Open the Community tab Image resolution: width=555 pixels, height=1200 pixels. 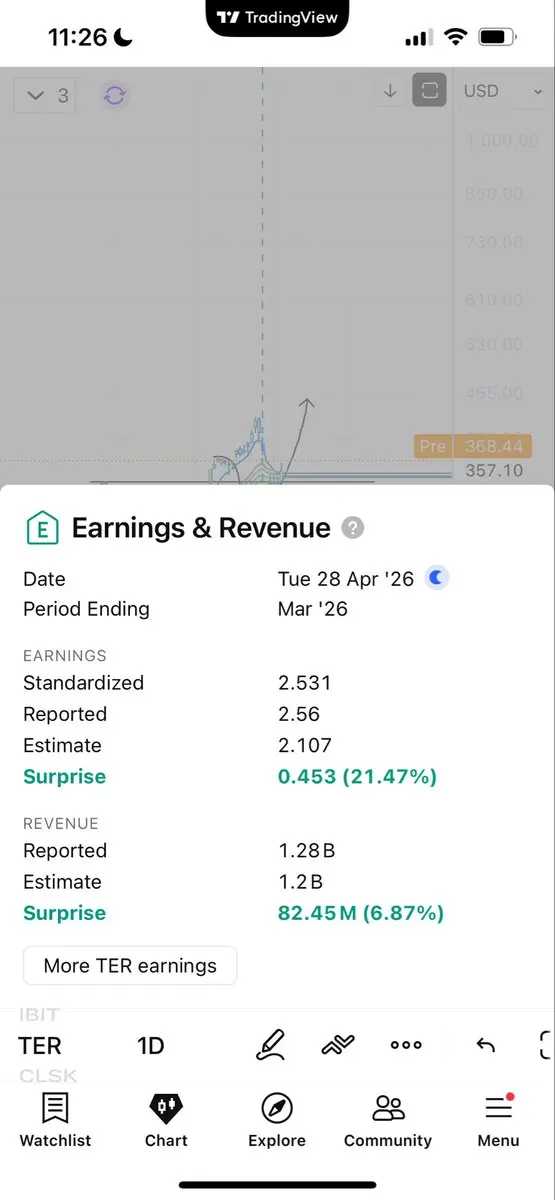point(388,1120)
